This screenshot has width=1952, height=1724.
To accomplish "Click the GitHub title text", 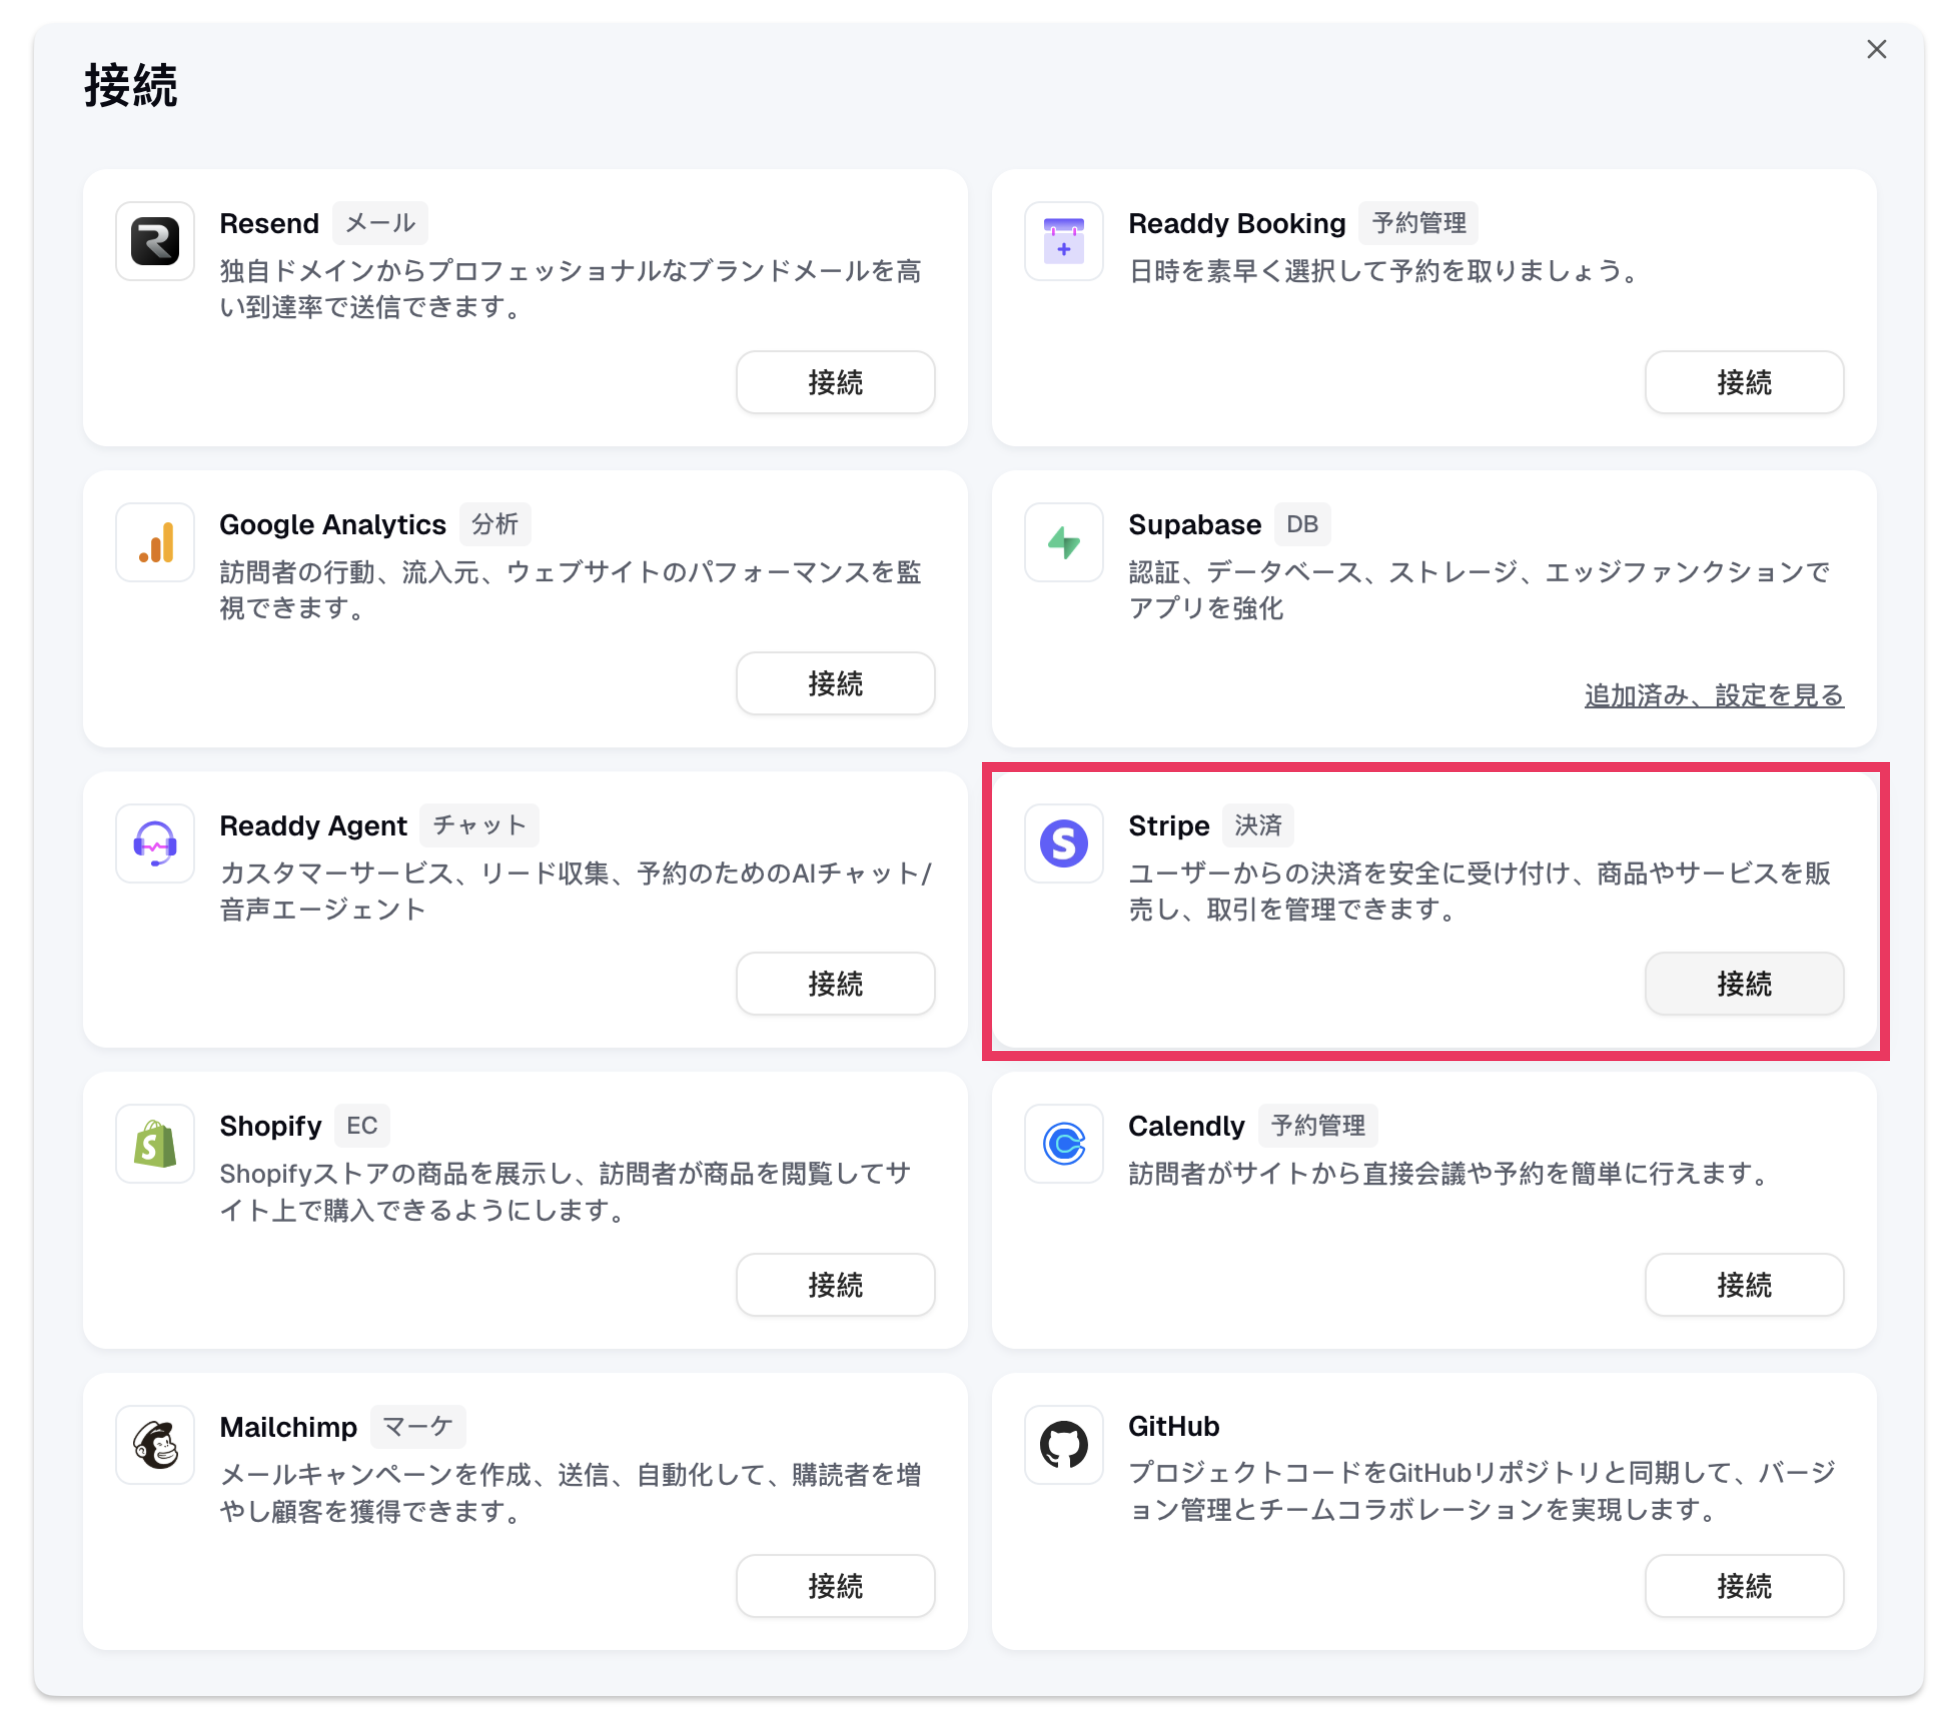I will point(1174,1426).
